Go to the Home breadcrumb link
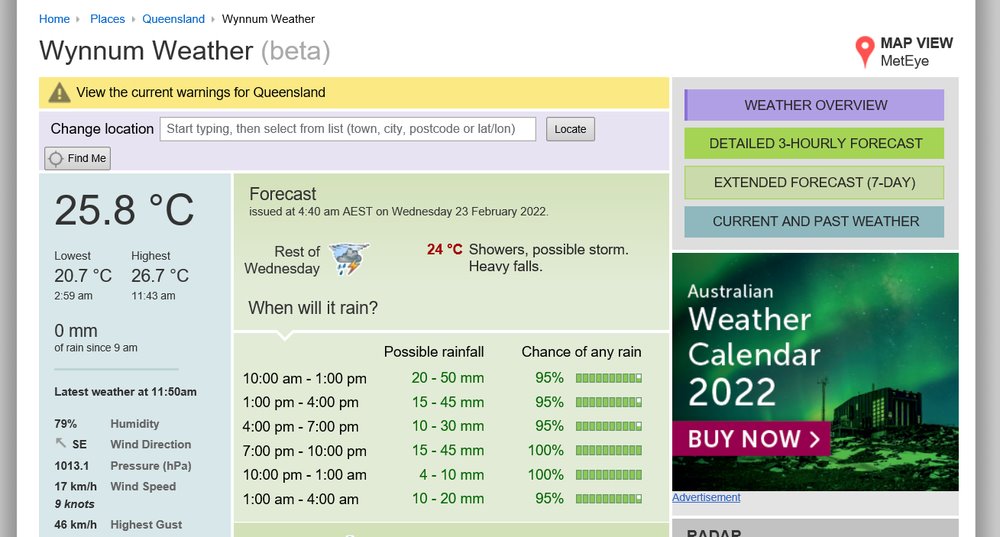 pyautogui.click(x=54, y=19)
